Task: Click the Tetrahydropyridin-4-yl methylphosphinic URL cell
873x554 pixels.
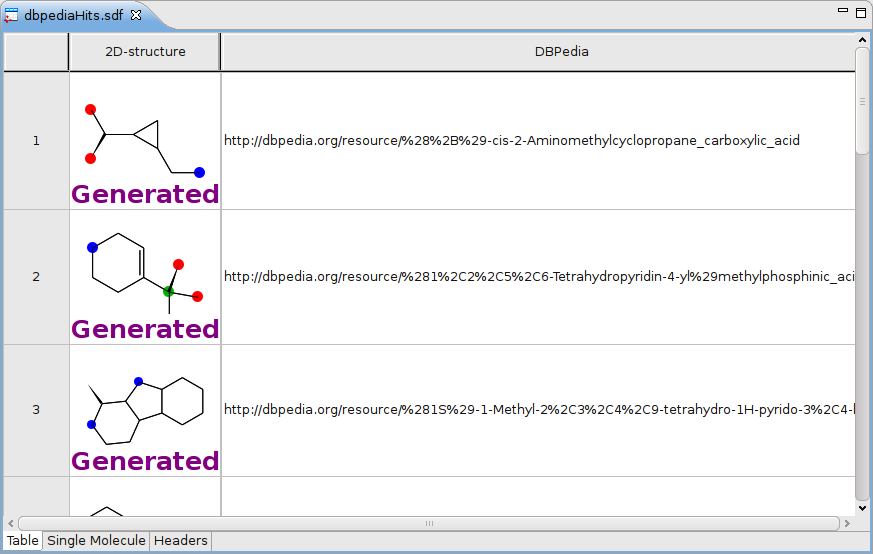Action: 538,277
